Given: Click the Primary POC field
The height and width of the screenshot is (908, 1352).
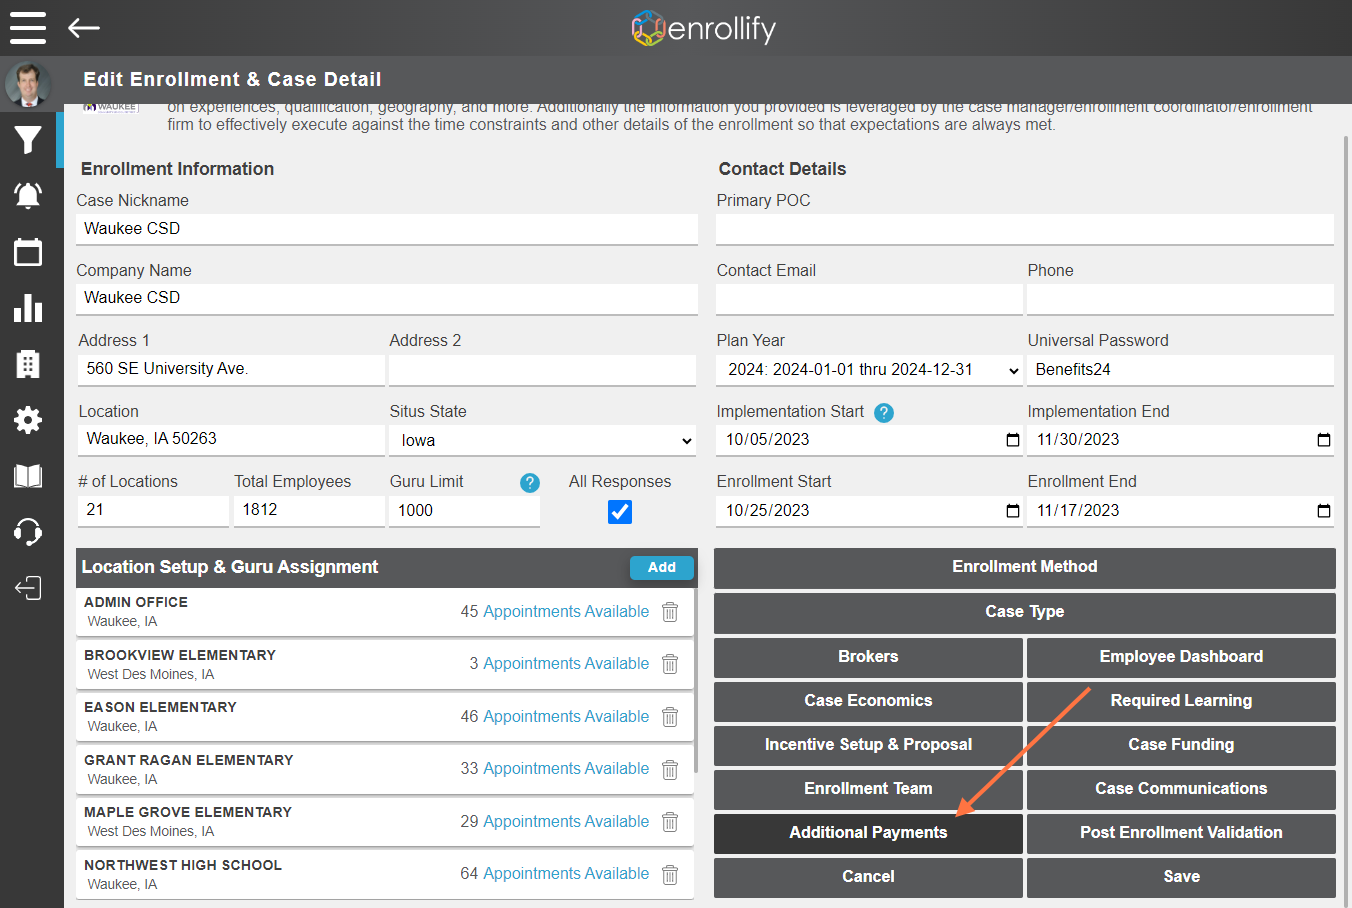Looking at the screenshot, I should coord(1025,229).
